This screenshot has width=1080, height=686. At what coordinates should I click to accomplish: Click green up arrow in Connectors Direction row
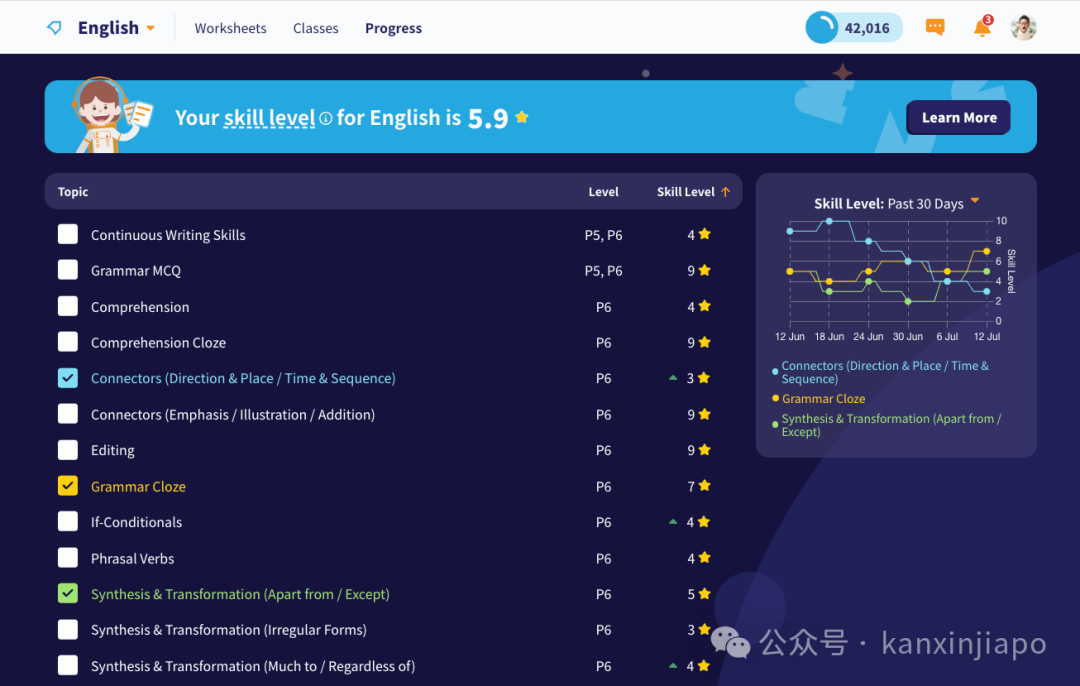(673, 377)
